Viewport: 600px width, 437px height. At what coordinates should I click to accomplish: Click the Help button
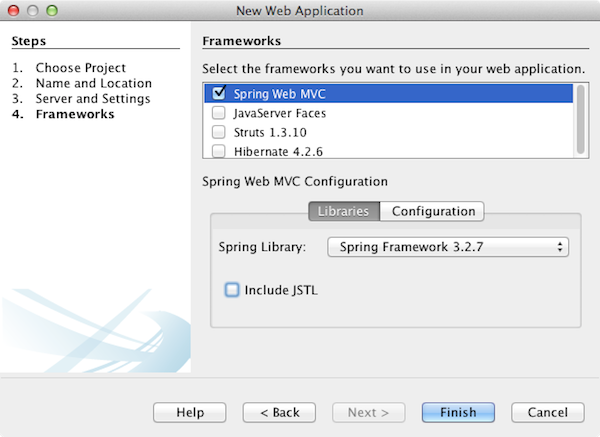[190, 412]
